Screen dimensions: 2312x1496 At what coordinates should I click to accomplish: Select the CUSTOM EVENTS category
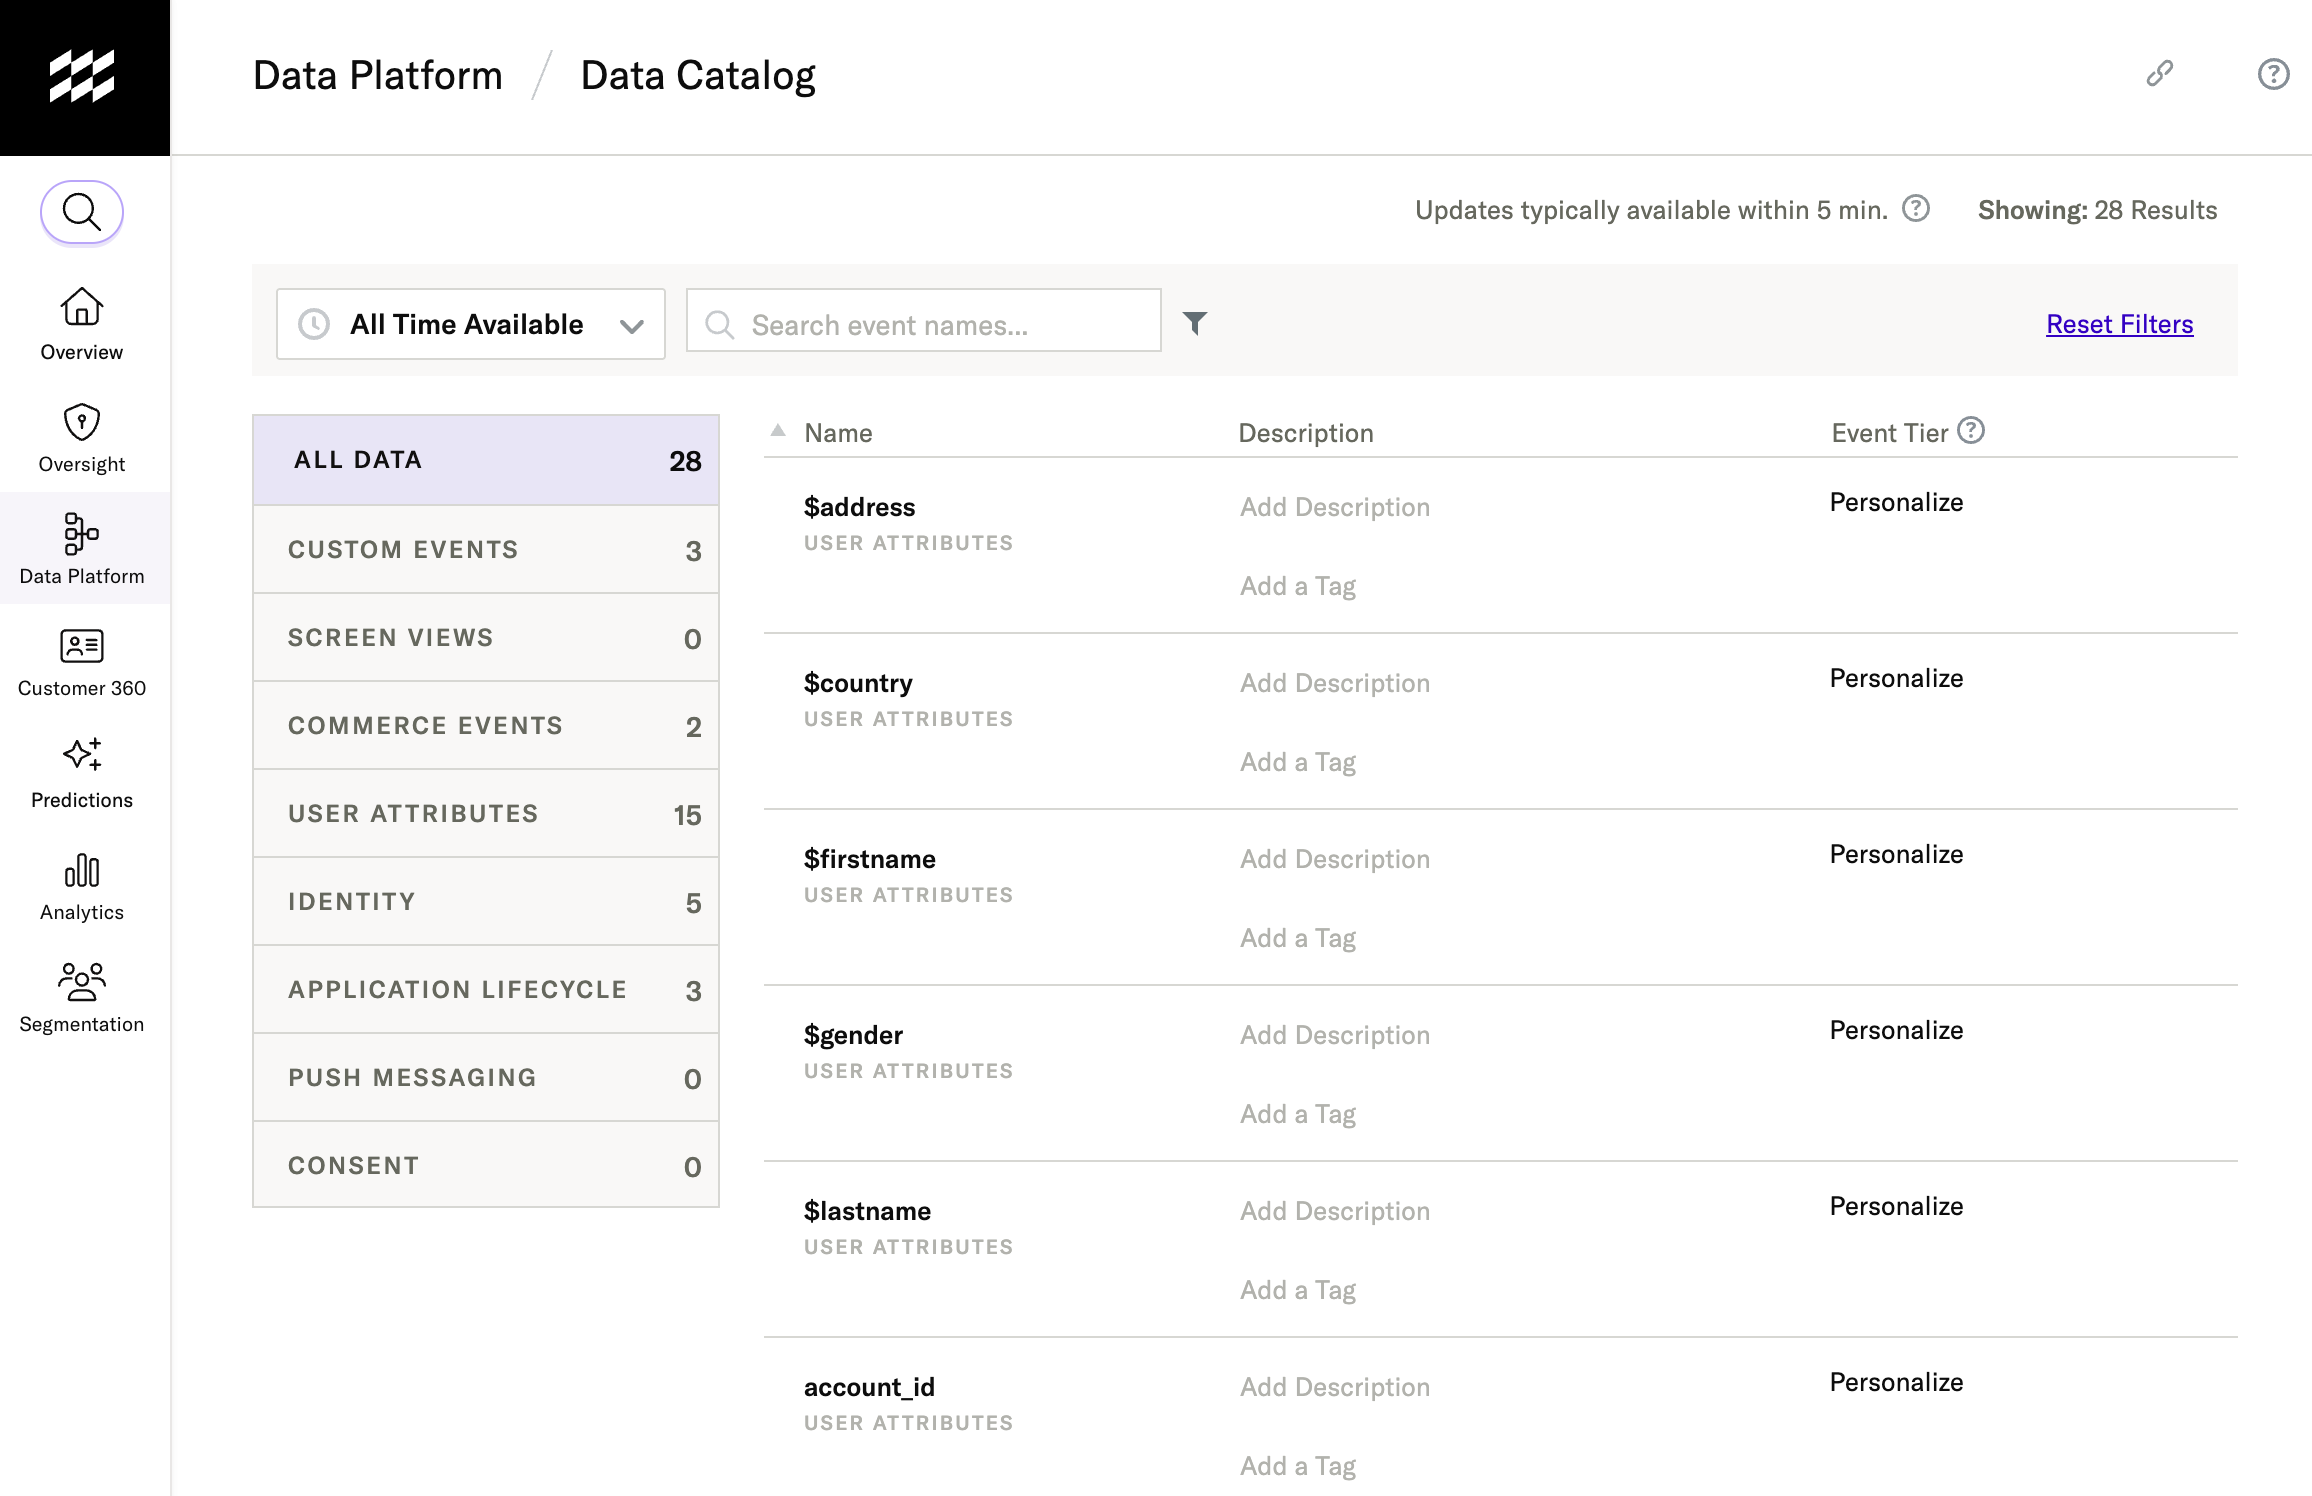[486, 549]
